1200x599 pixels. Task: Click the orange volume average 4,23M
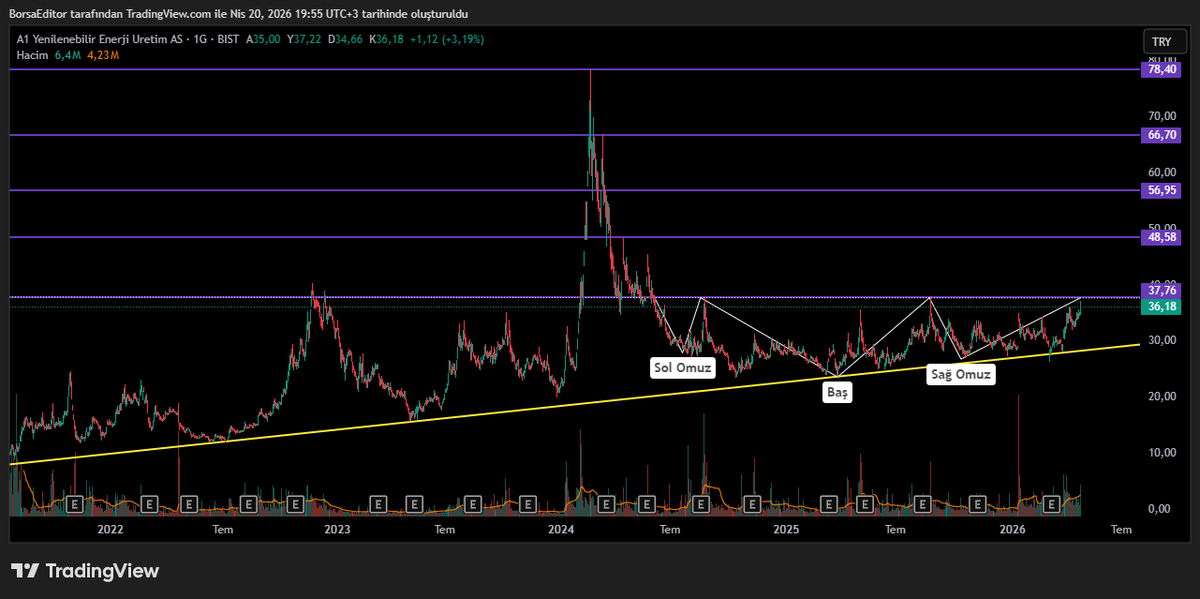(102, 55)
